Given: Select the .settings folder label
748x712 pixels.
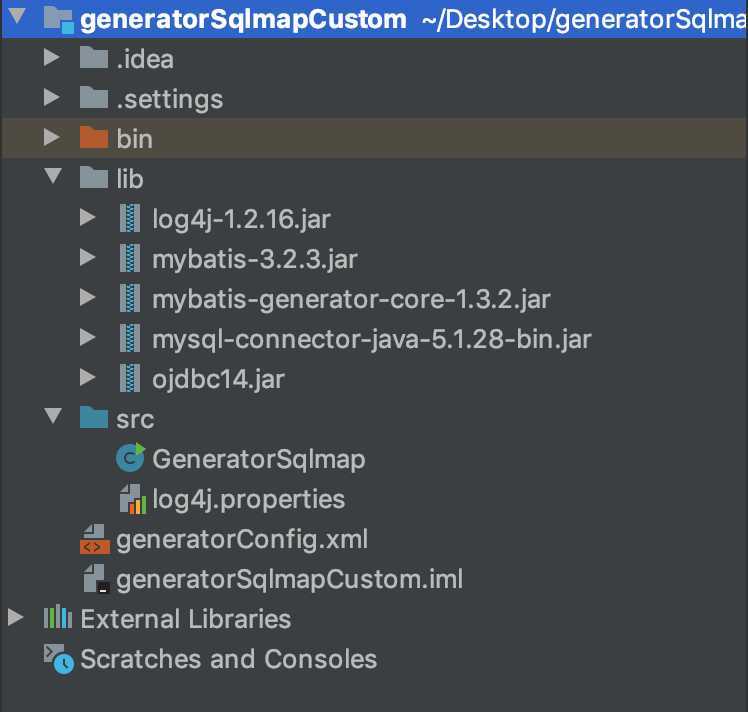Looking at the screenshot, I should coord(169,100).
